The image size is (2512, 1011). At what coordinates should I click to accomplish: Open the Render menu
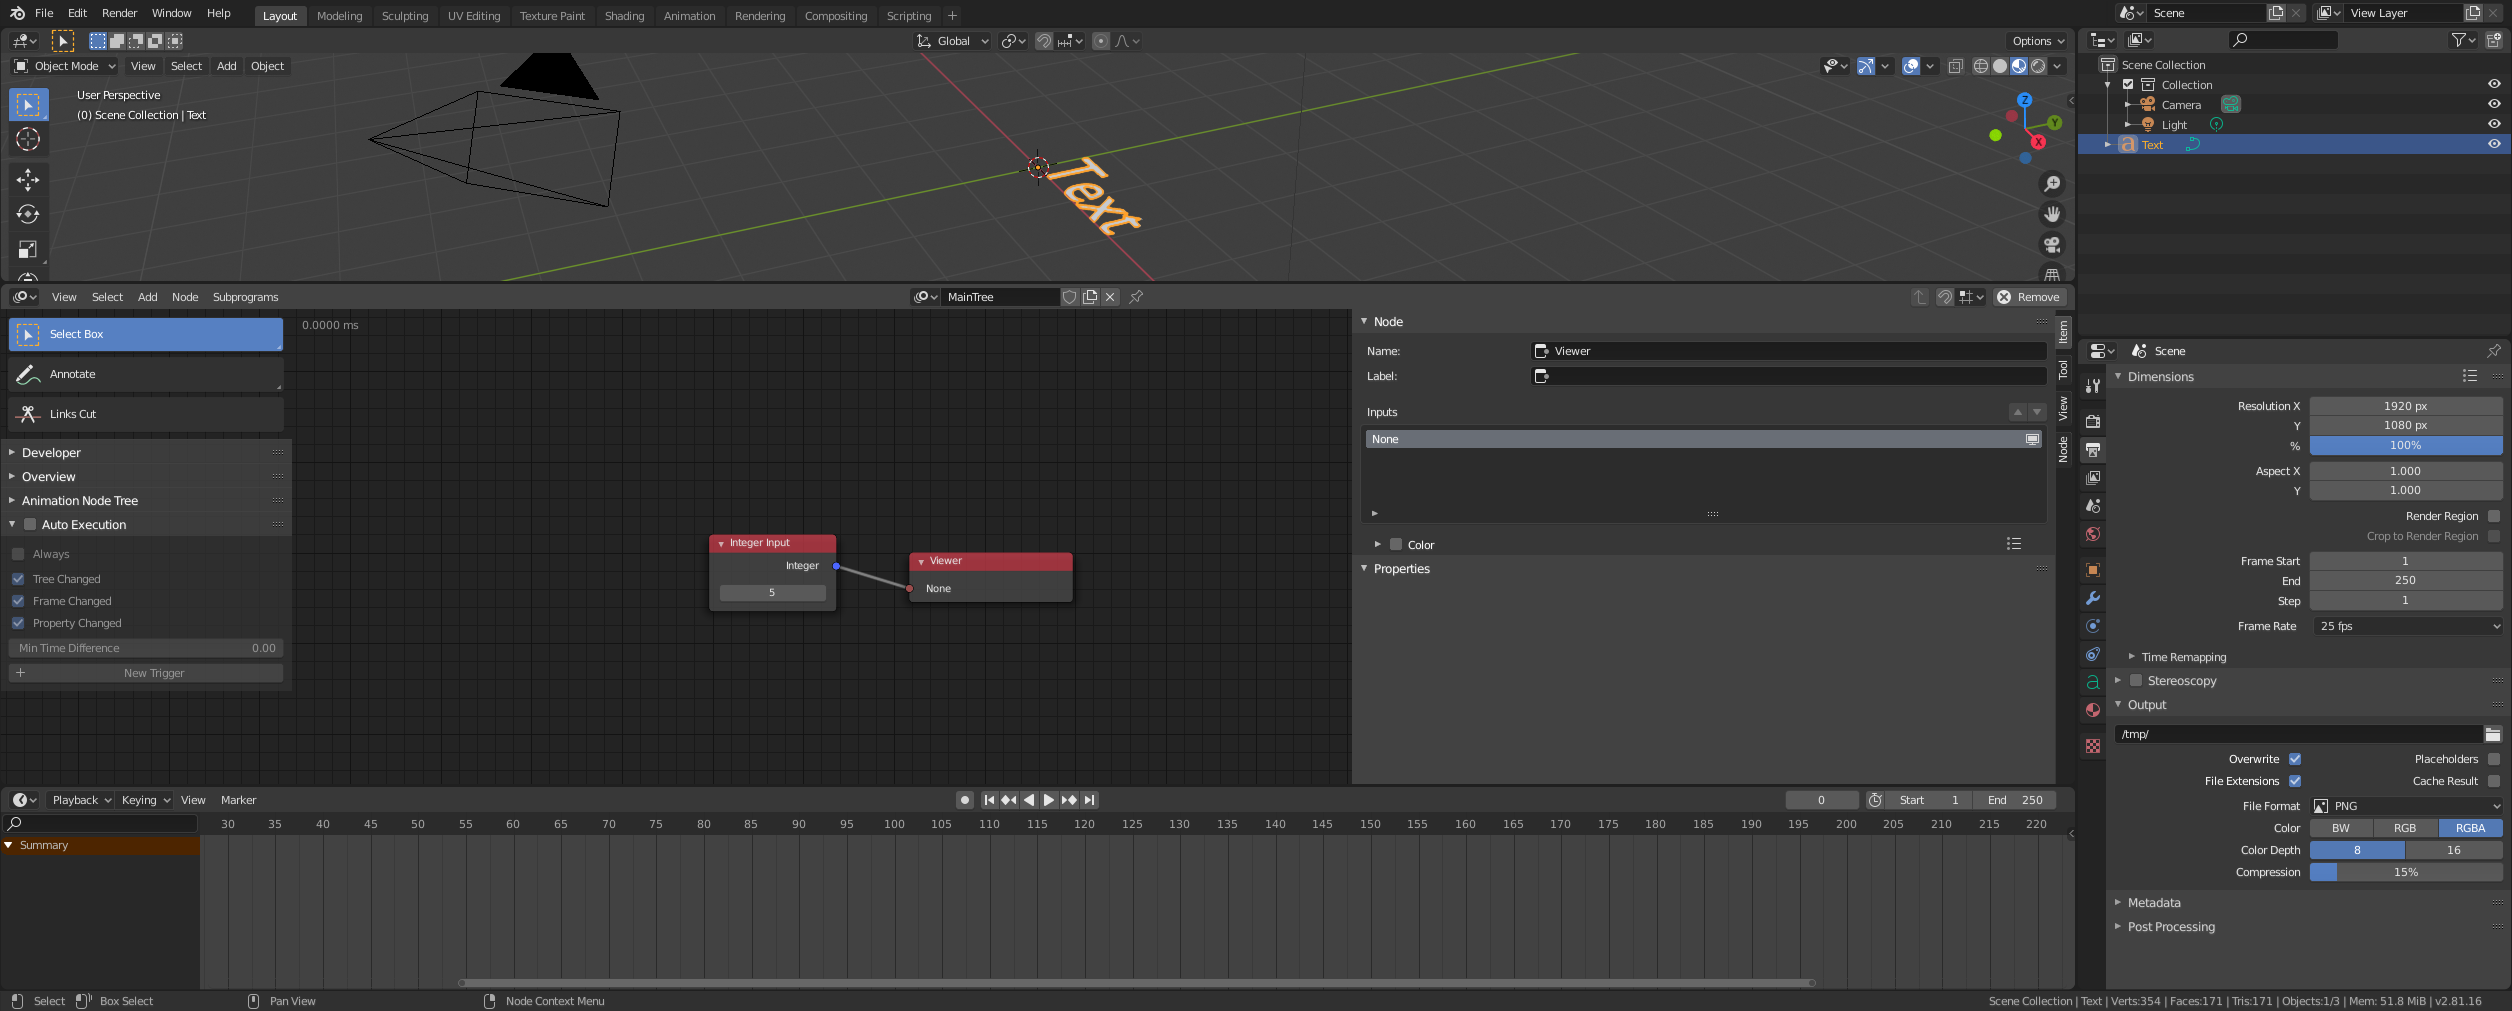[119, 13]
